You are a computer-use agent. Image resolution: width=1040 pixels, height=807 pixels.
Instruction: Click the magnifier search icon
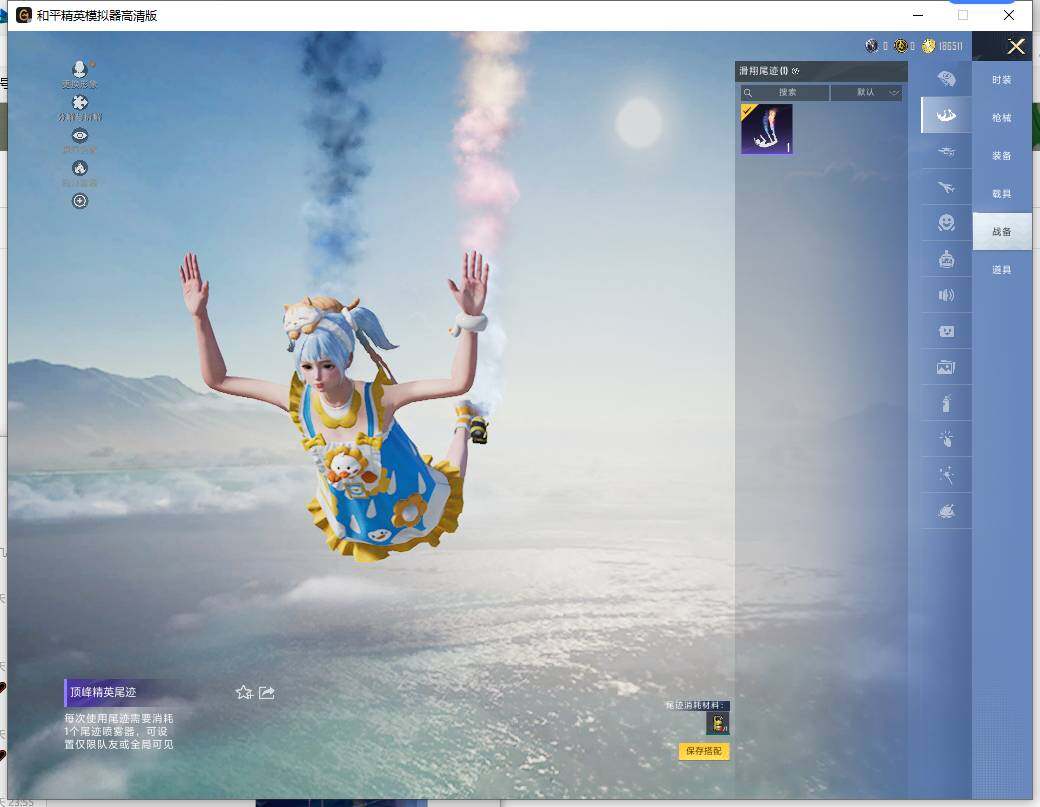pos(748,93)
